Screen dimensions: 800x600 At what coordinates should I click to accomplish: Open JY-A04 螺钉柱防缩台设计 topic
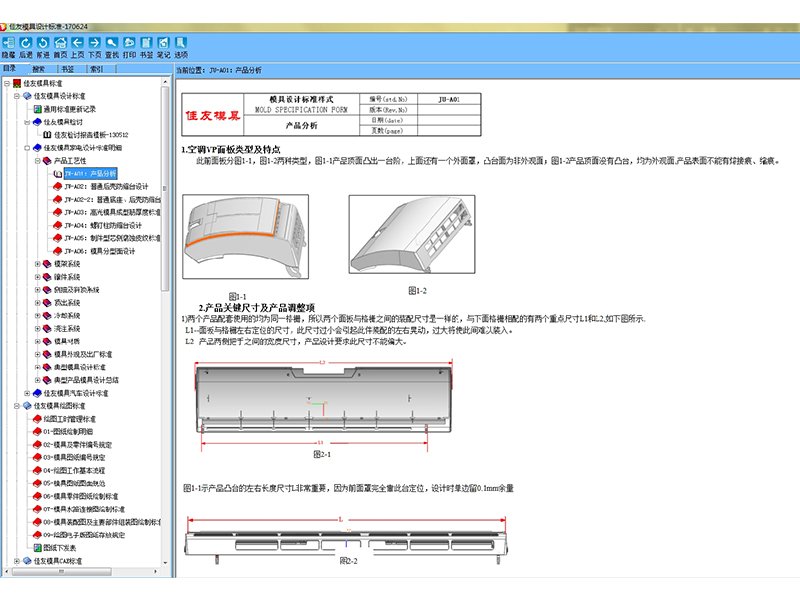[105, 225]
